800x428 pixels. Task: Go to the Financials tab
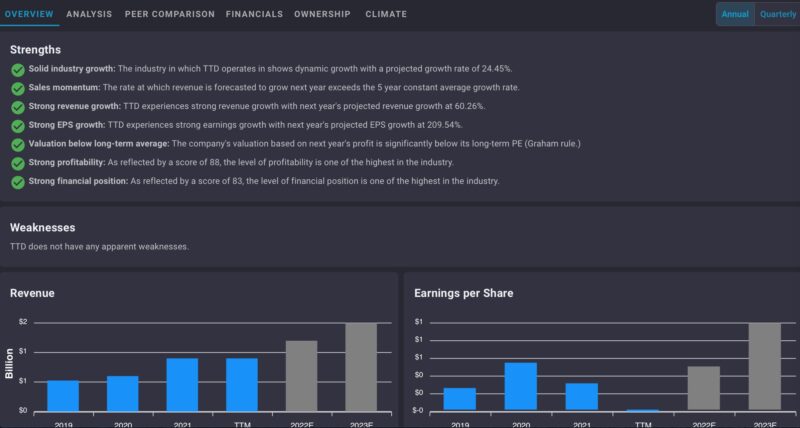pyautogui.click(x=254, y=14)
